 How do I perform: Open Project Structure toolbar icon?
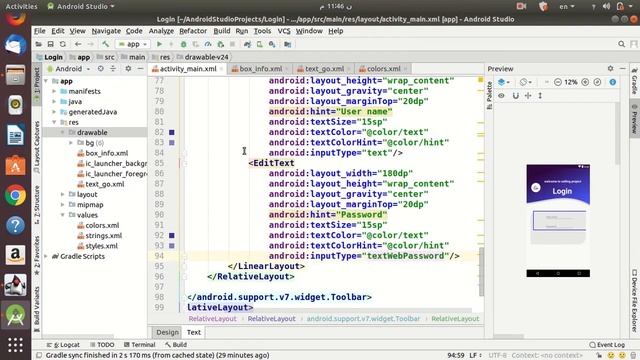287,44
